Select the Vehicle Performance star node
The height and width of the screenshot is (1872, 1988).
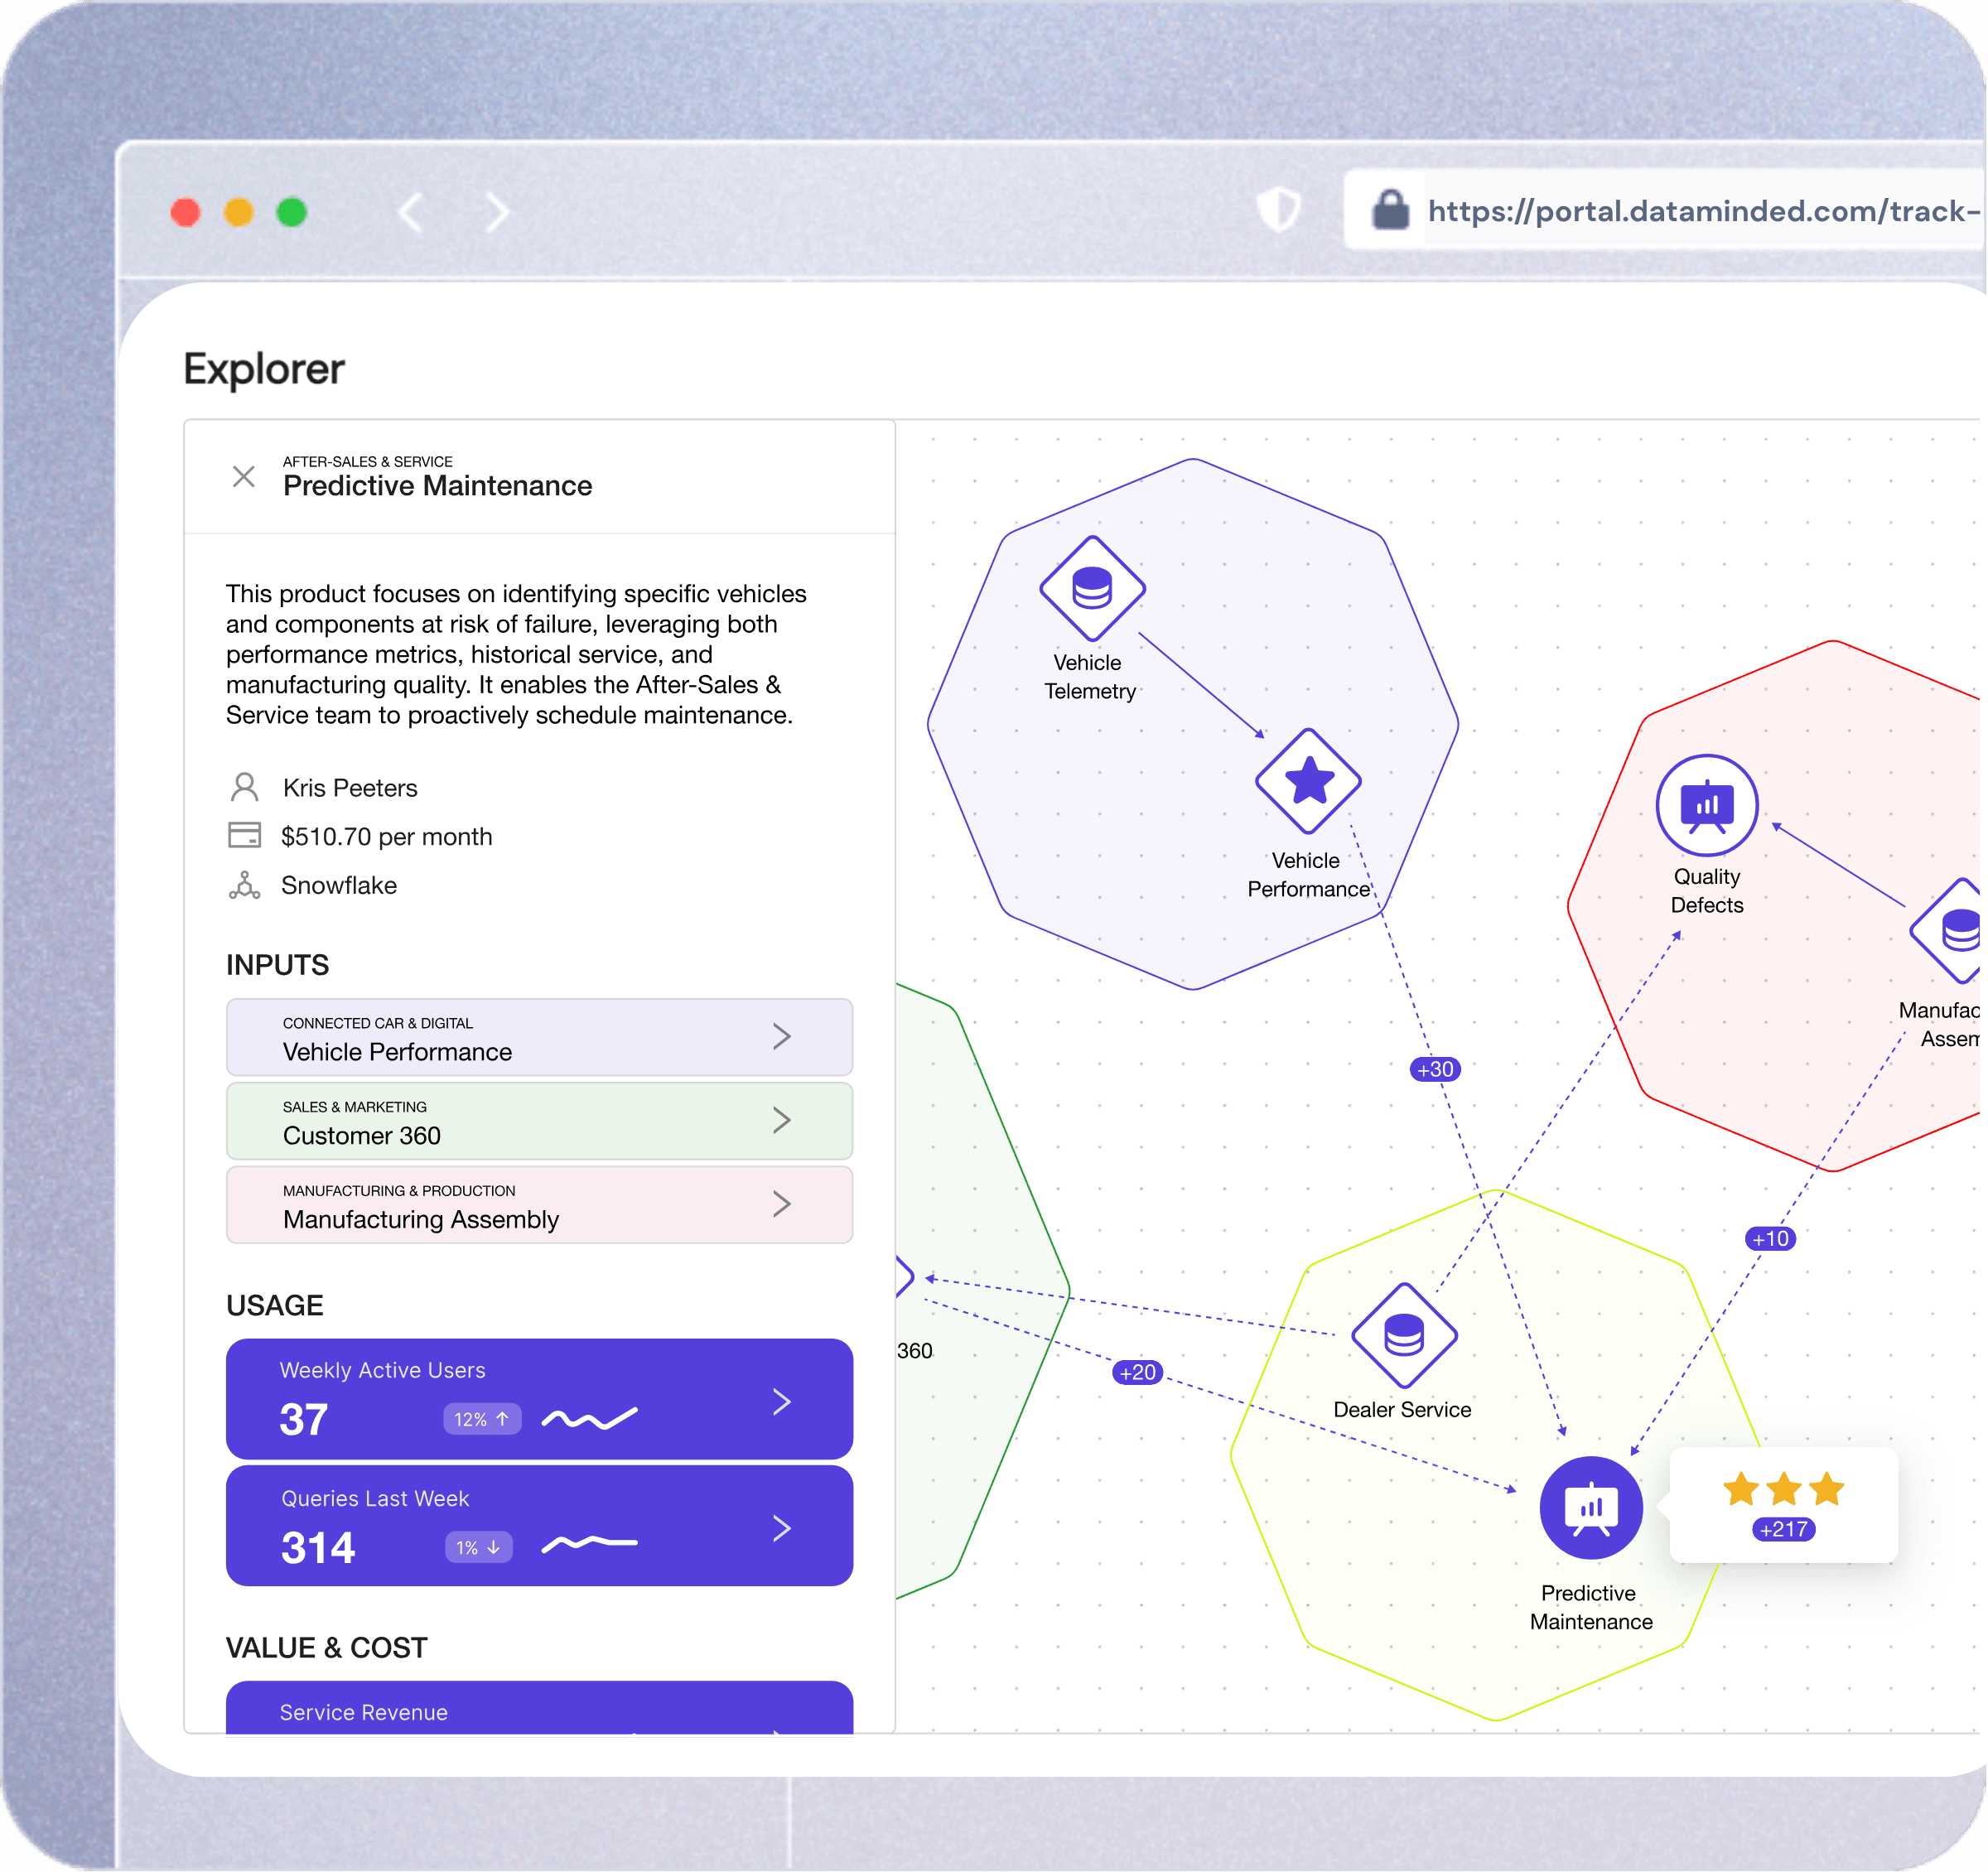pyautogui.click(x=1308, y=781)
